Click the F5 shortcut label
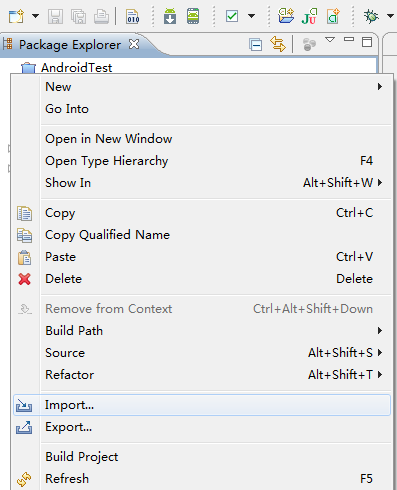397x490 pixels. (366, 479)
